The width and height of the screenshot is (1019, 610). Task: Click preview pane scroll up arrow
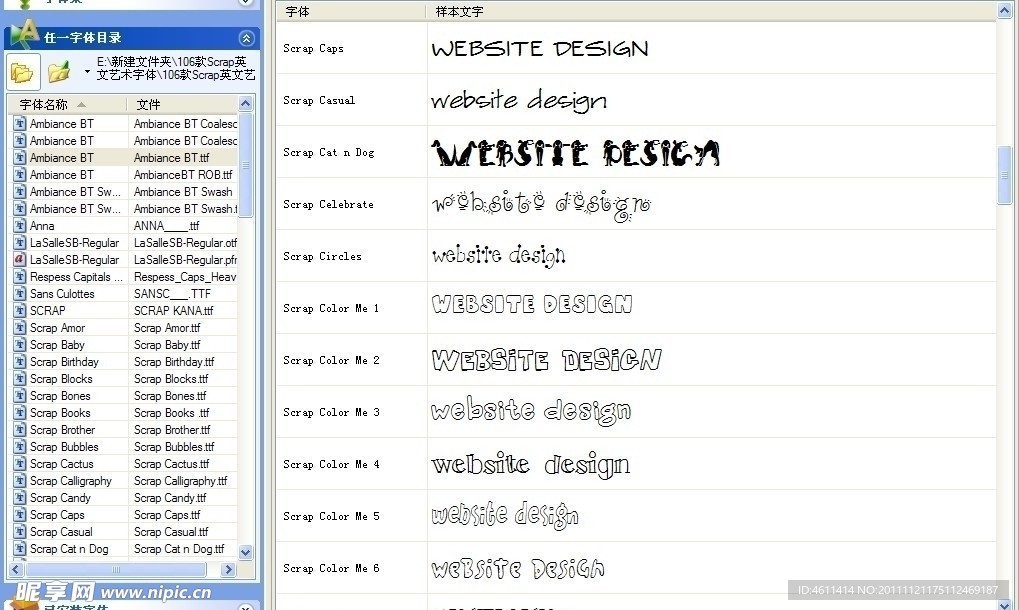coord(1005,10)
